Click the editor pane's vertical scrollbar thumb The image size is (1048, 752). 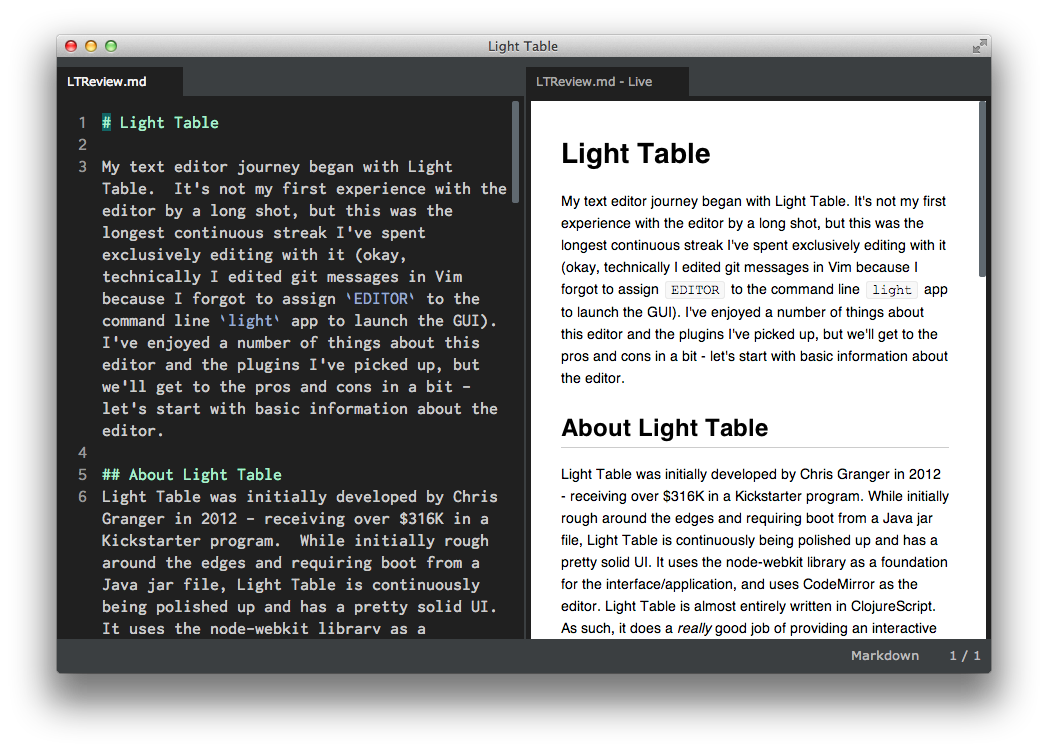516,150
